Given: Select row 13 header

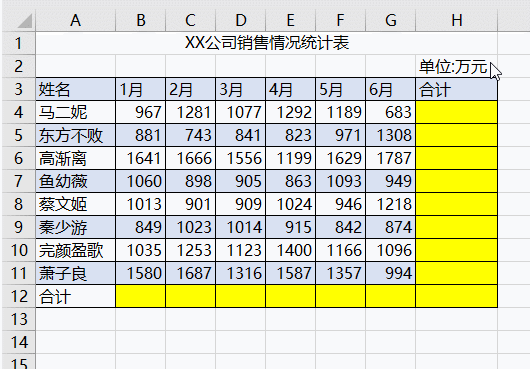Looking at the screenshot, I should point(19,319).
